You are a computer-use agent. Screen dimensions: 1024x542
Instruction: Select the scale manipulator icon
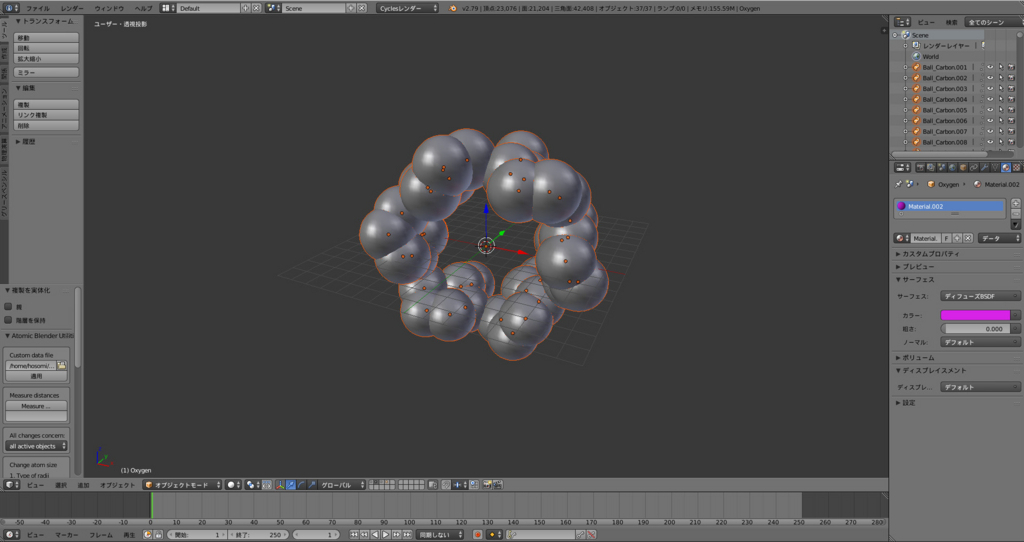tap(312, 485)
